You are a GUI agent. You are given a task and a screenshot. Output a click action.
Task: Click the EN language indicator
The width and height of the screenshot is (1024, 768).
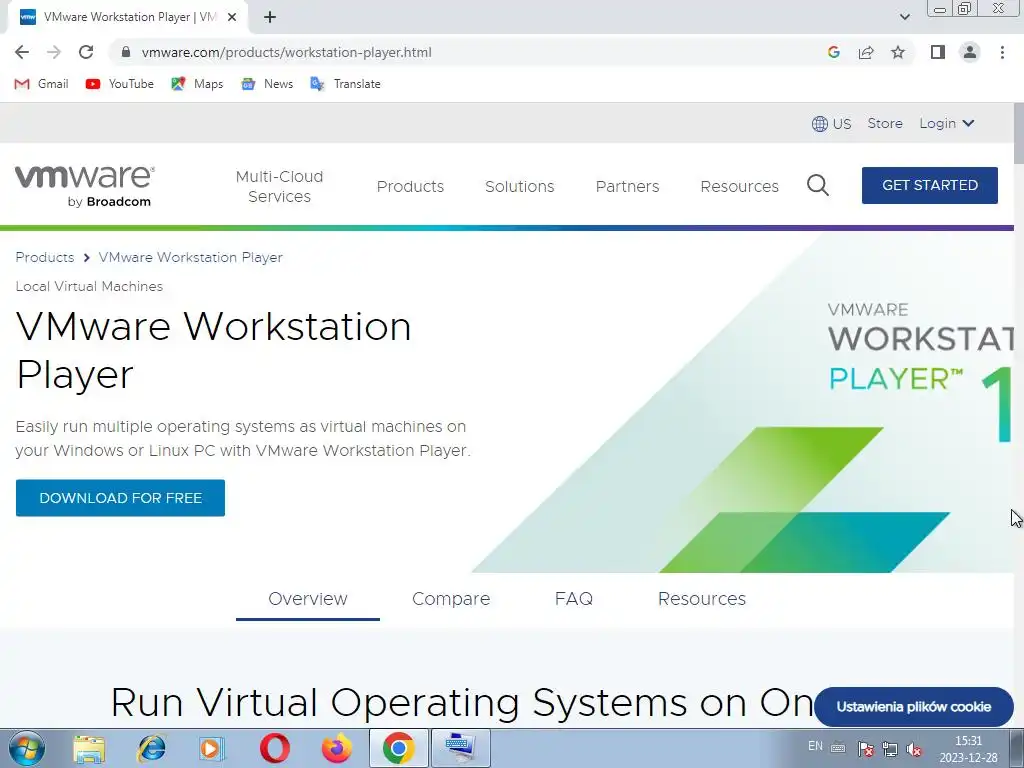click(815, 746)
